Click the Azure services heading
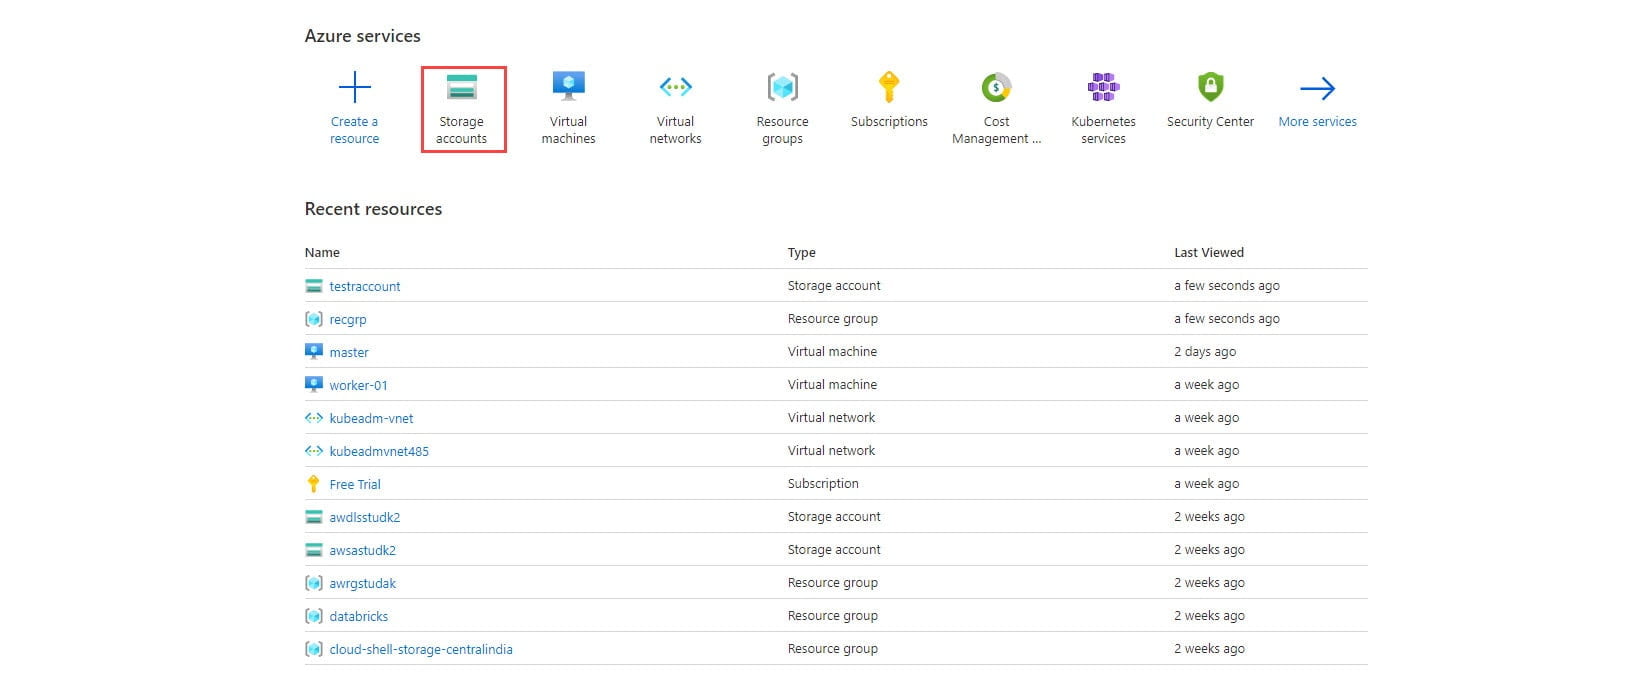The height and width of the screenshot is (684, 1630). coord(362,36)
